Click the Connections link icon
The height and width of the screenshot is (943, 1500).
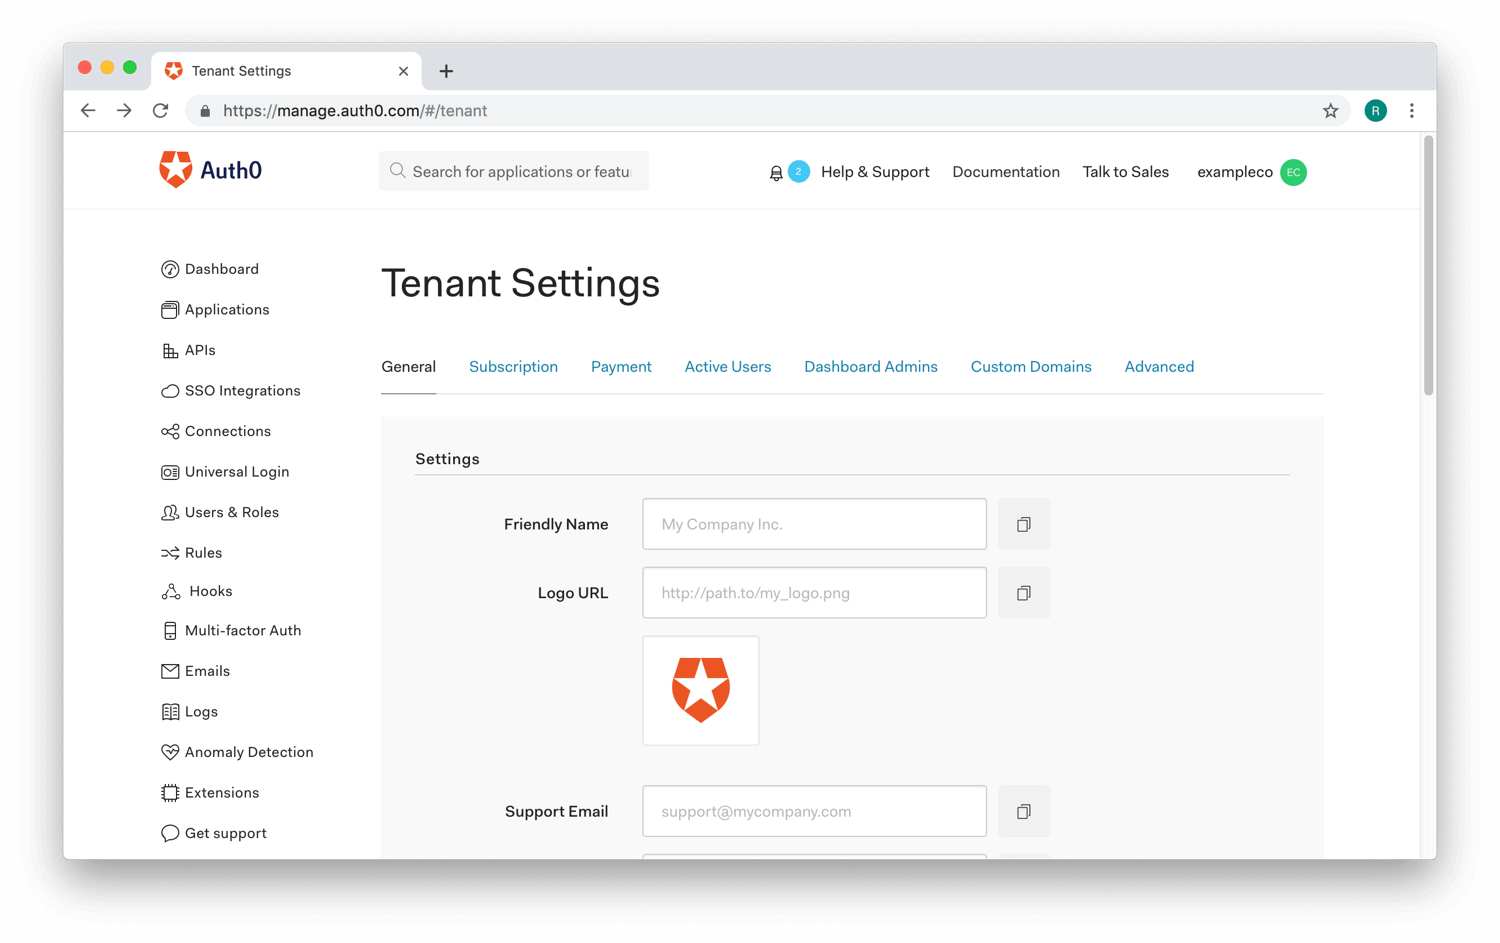(x=170, y=431)
